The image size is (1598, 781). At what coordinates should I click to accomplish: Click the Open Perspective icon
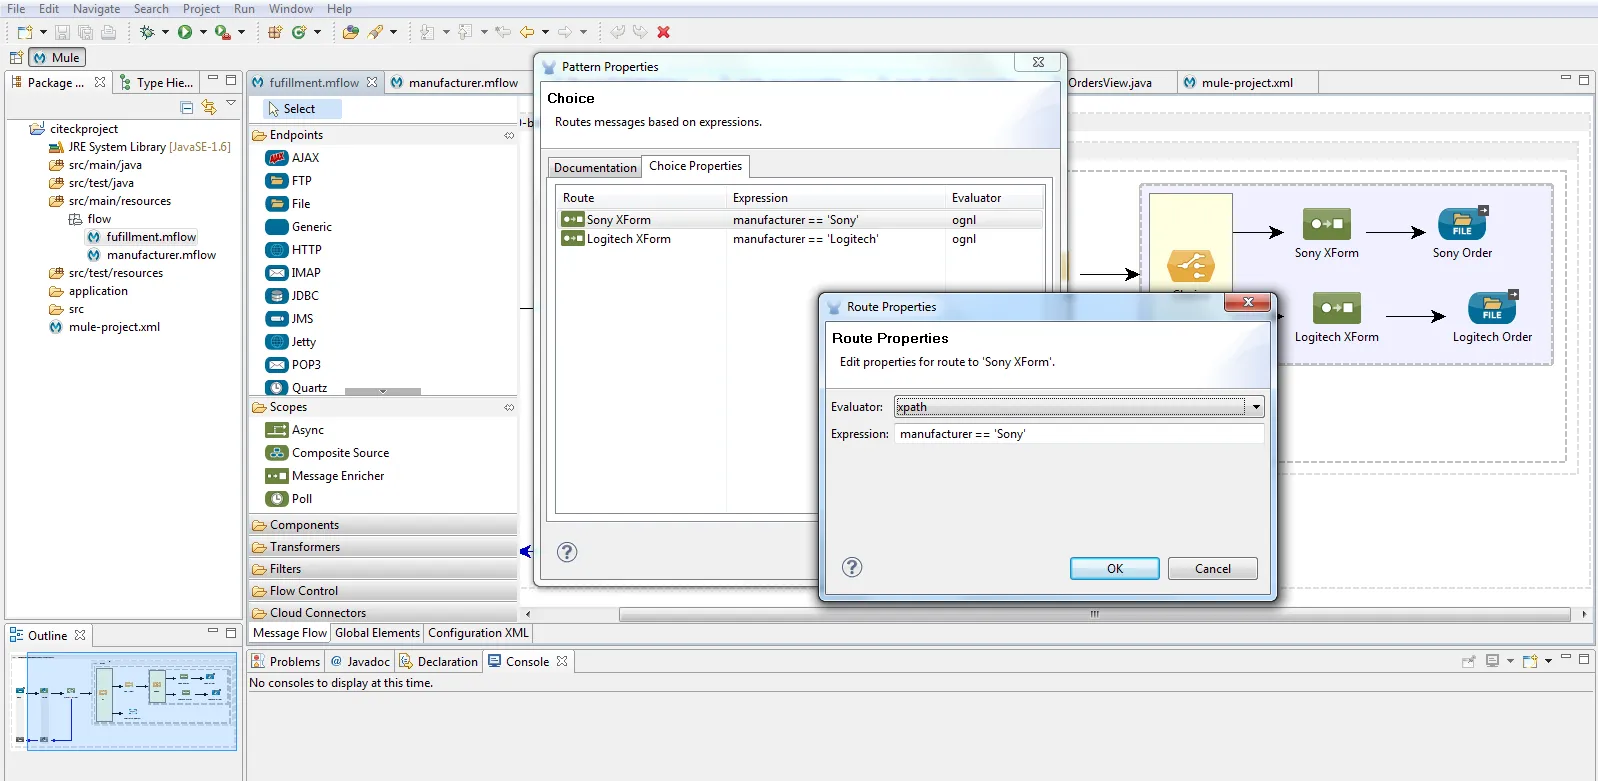pyautogui.click(x=16, y=57)
